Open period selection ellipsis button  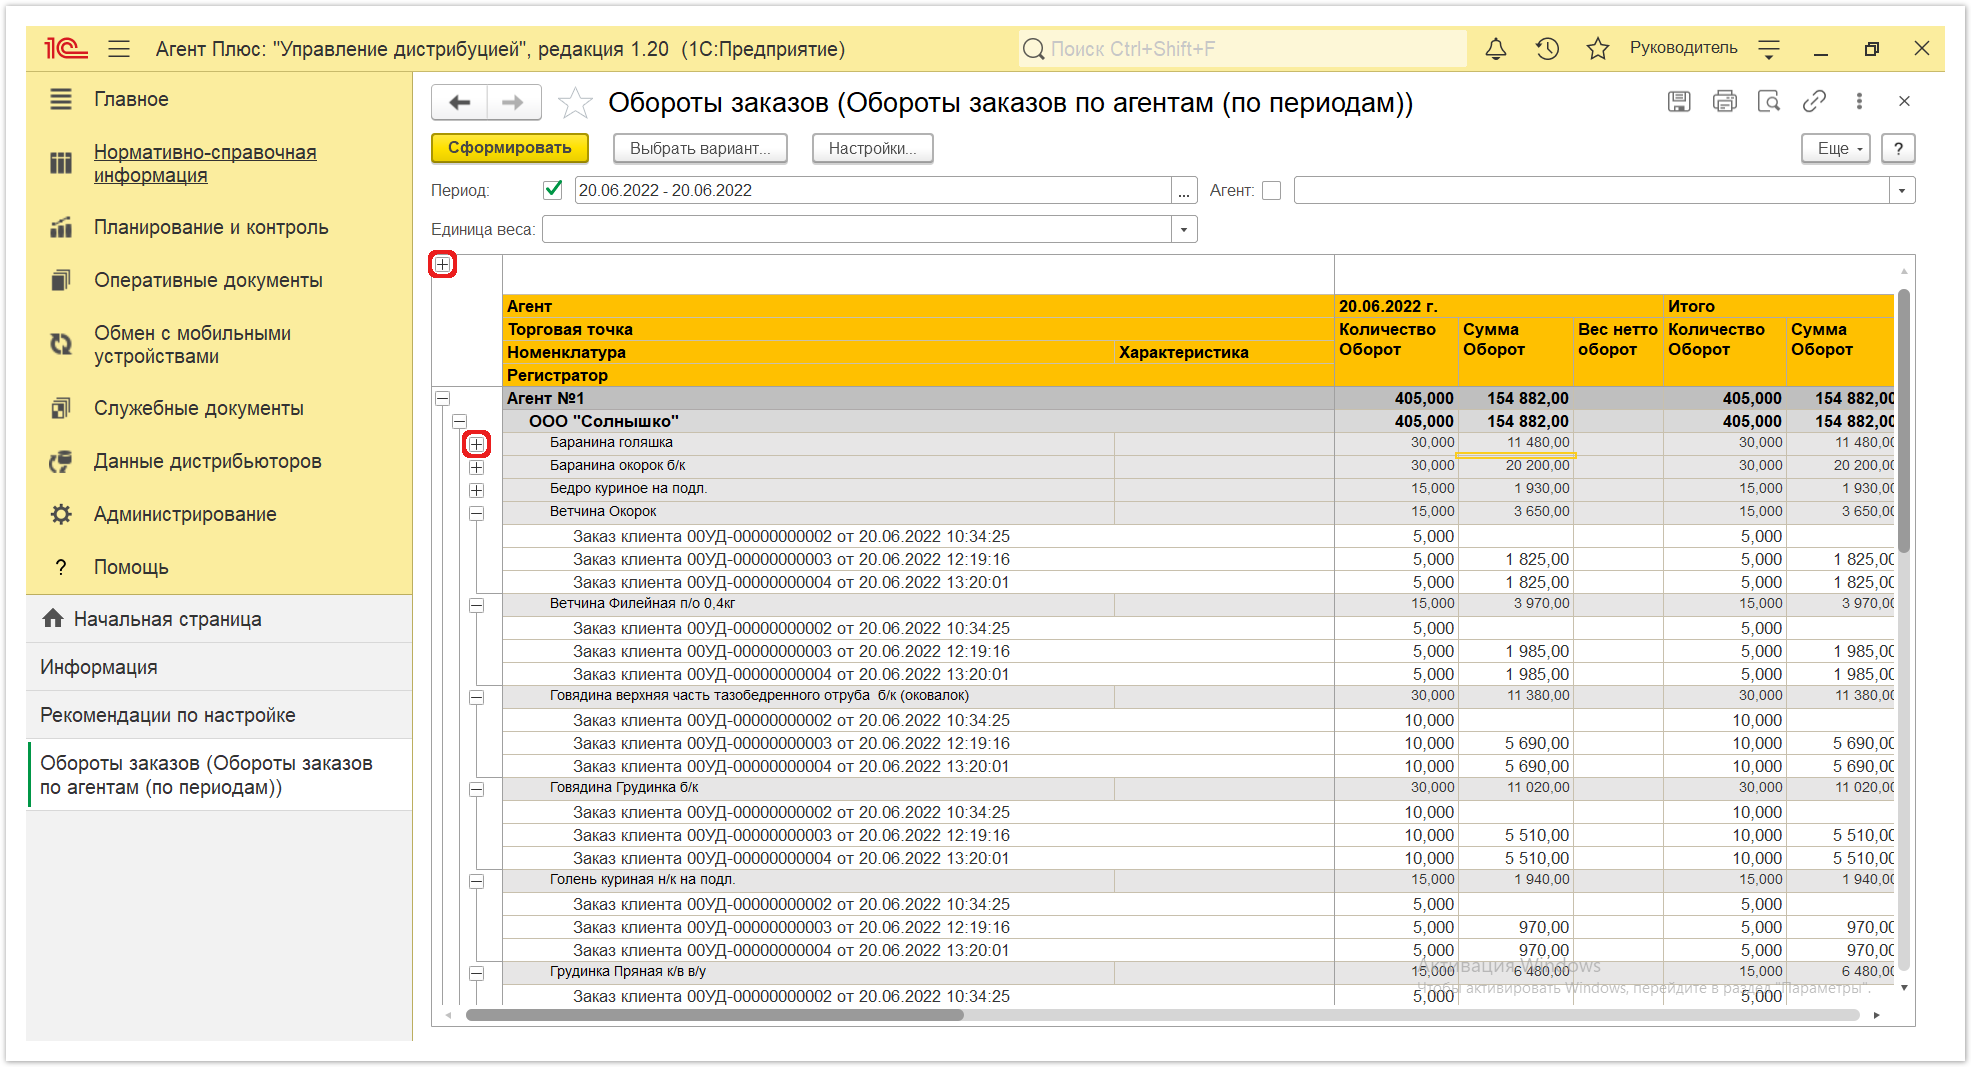pyautogui.click(x=1184, y=190)
